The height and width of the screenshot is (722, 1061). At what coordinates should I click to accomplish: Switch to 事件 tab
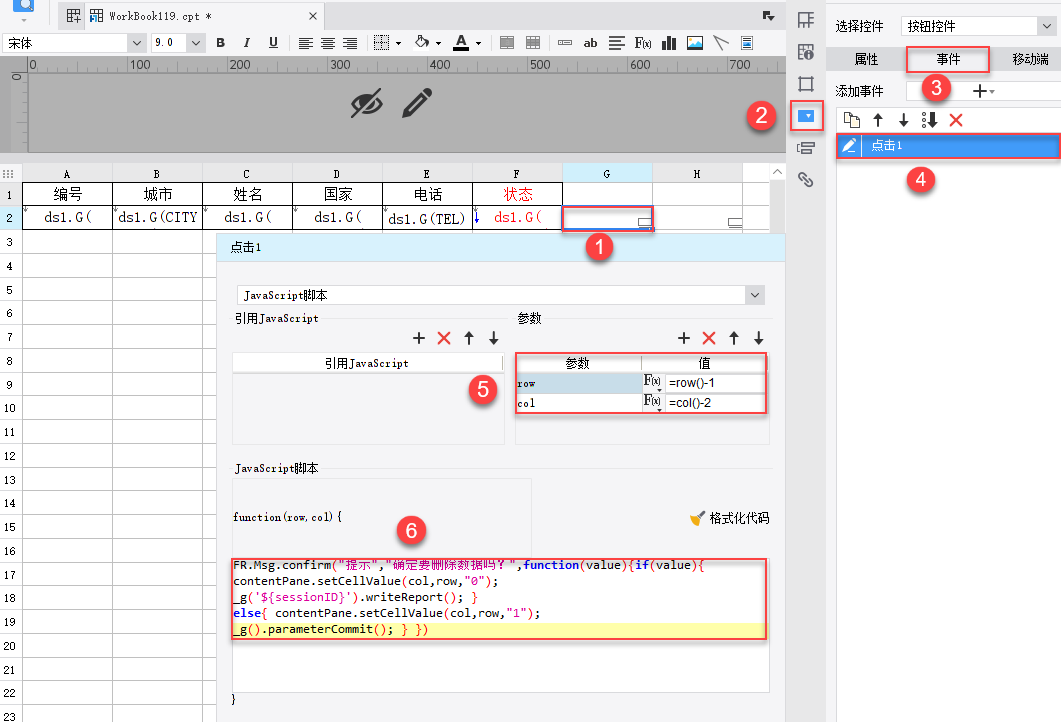(x=948, y=60)
